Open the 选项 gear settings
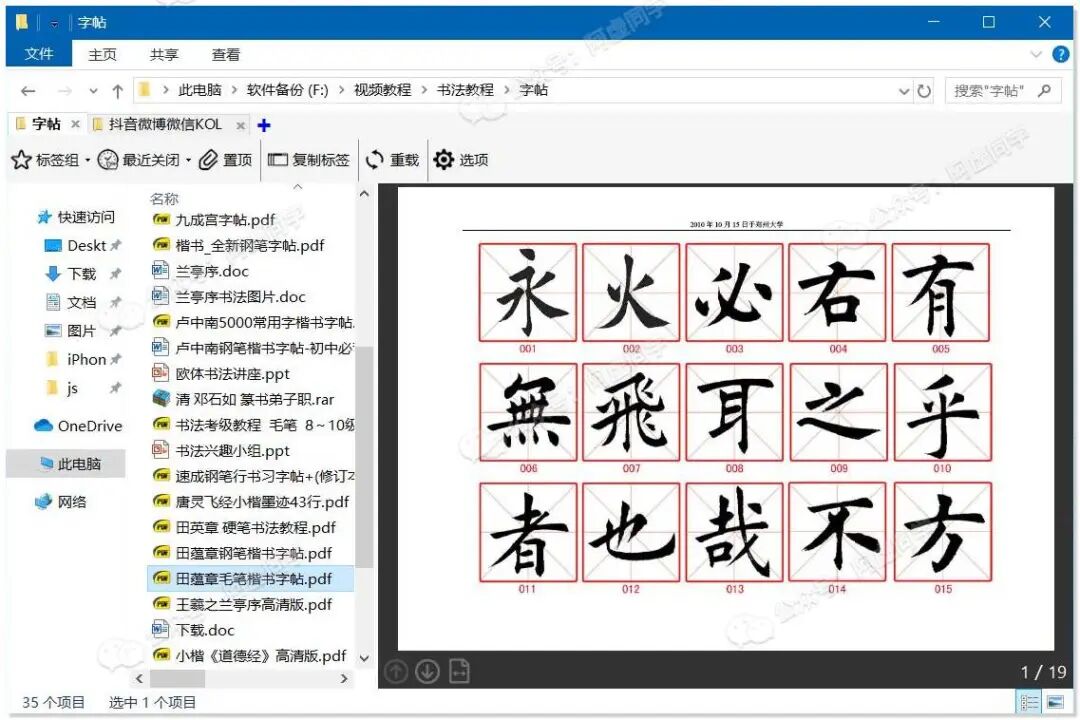Screen dimensions: 1080x720 (461, 160)
